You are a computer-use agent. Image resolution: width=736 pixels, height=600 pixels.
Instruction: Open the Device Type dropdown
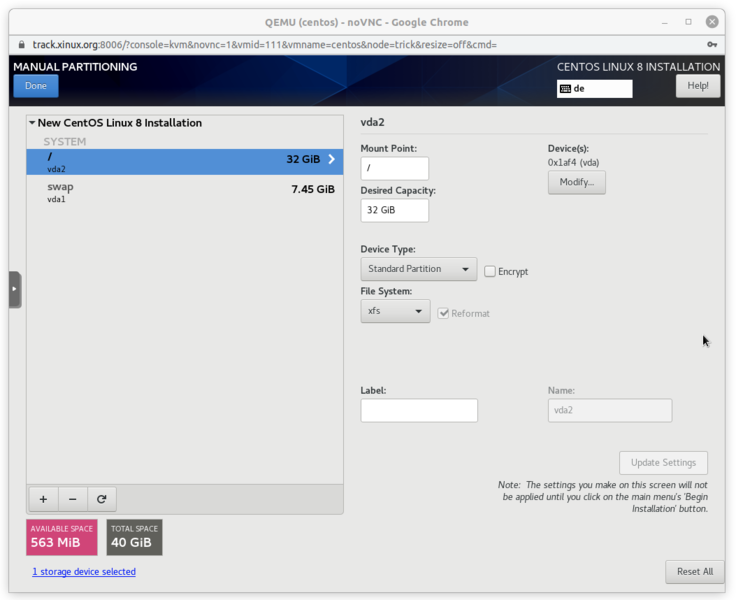(419, 269)
